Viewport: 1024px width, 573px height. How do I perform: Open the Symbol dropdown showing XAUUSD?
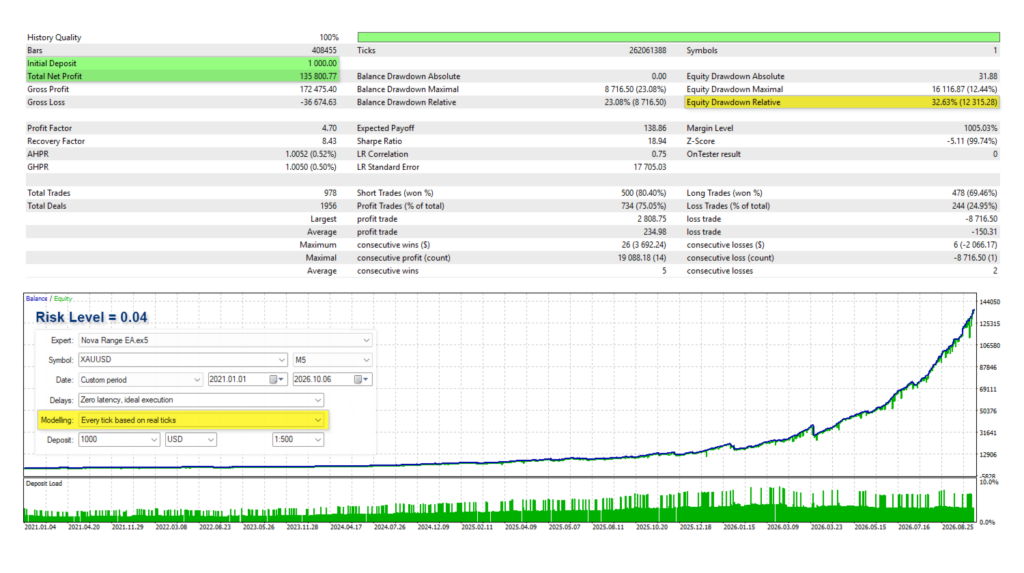coord(281,360)
